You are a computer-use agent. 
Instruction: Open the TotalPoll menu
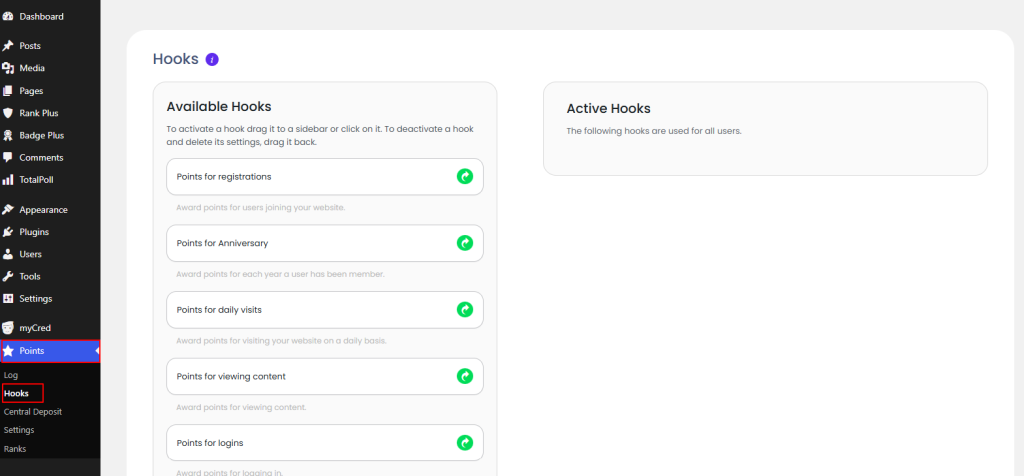(38, 179)
